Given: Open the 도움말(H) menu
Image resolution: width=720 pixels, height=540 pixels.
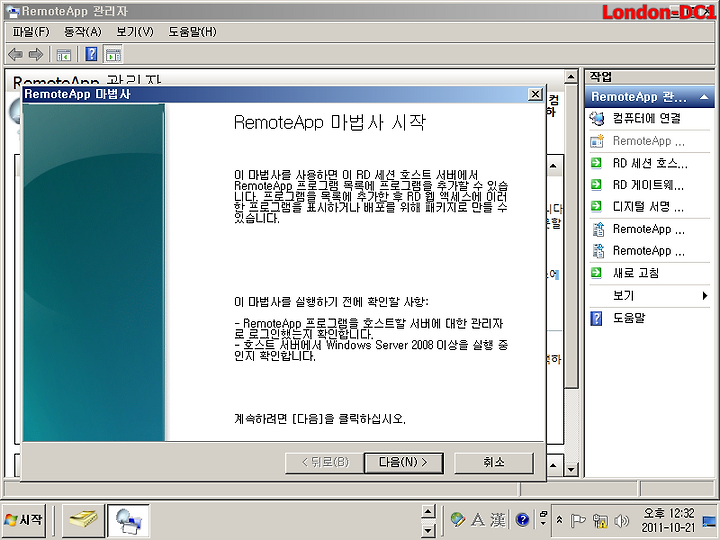Looking at the screenshot, I should click(192, 32).
